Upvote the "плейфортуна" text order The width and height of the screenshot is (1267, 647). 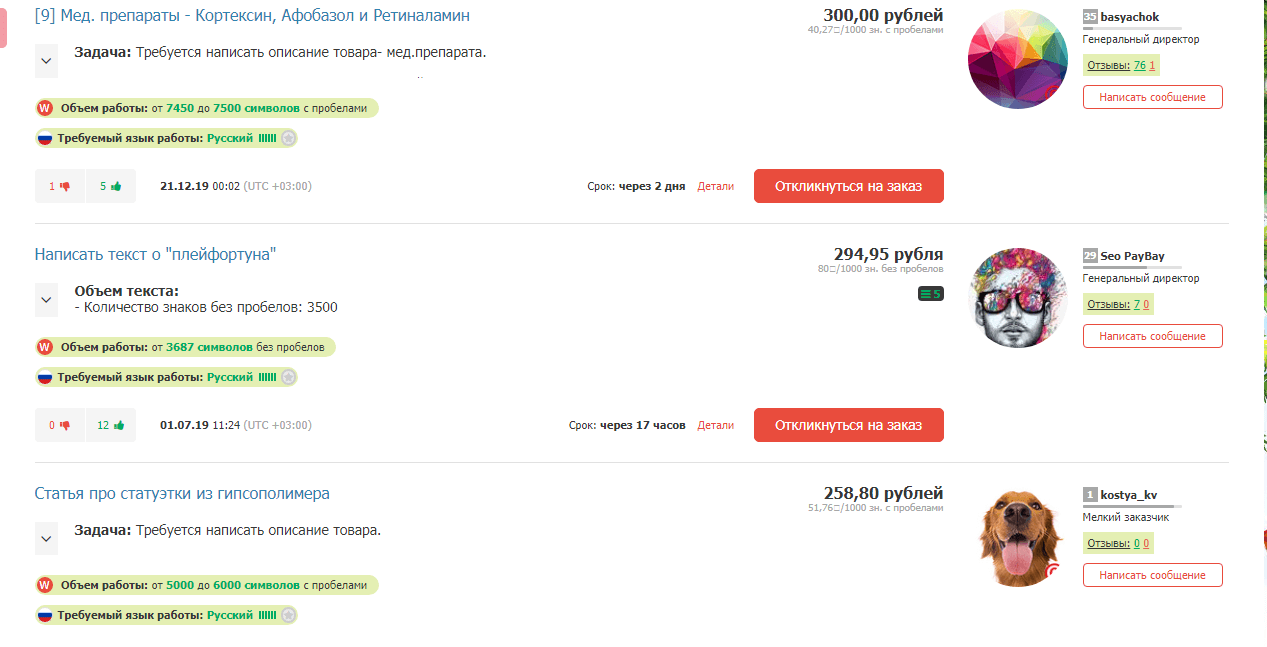pos(110,425)
